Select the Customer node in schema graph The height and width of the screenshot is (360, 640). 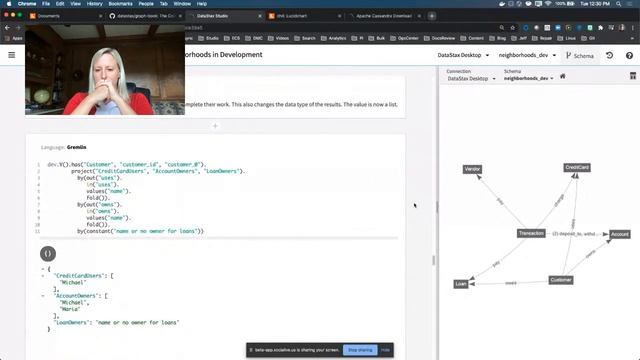tap(561, 280)
